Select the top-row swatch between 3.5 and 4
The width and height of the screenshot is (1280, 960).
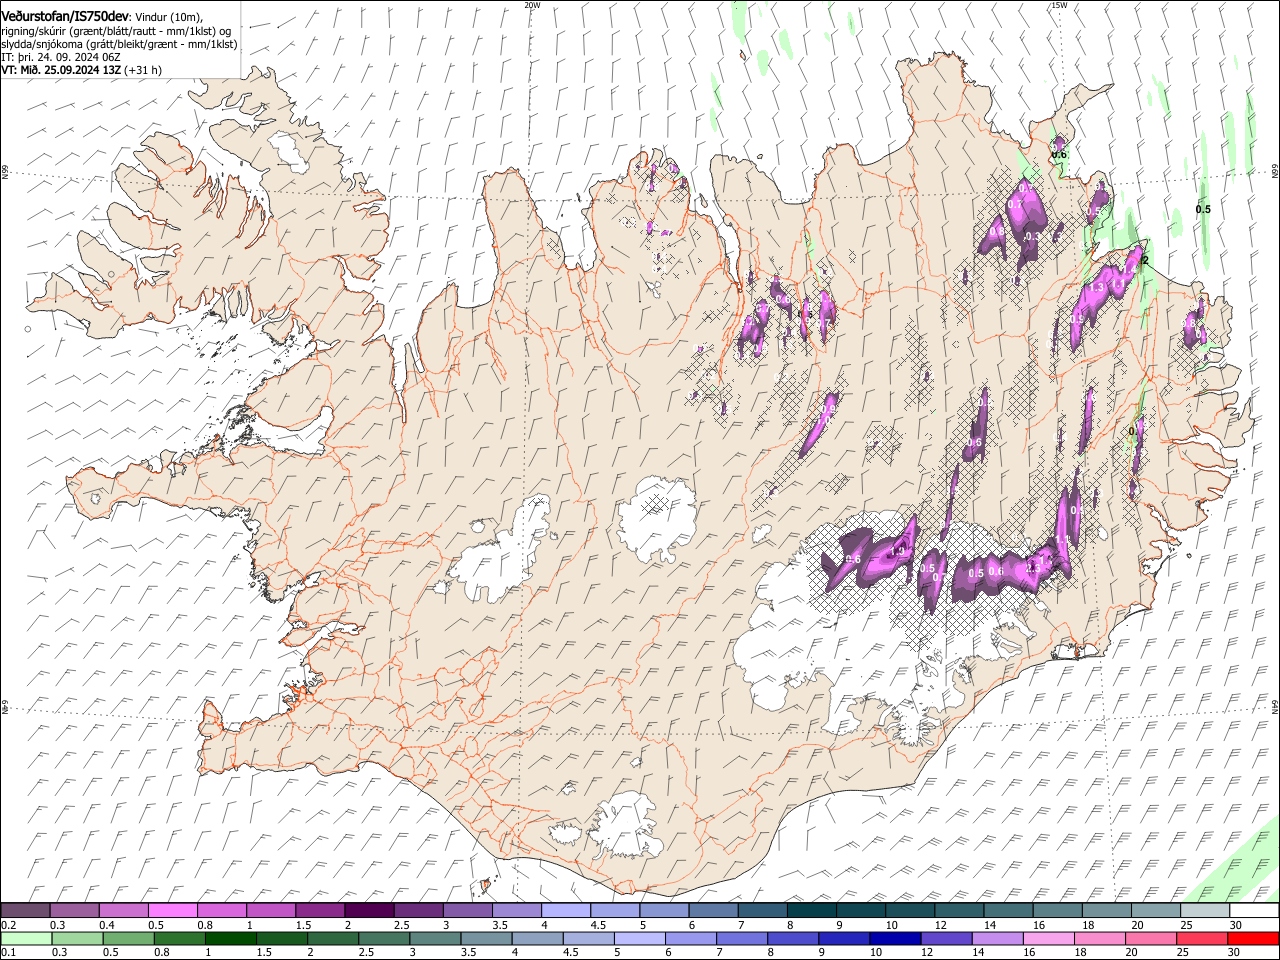517,910
